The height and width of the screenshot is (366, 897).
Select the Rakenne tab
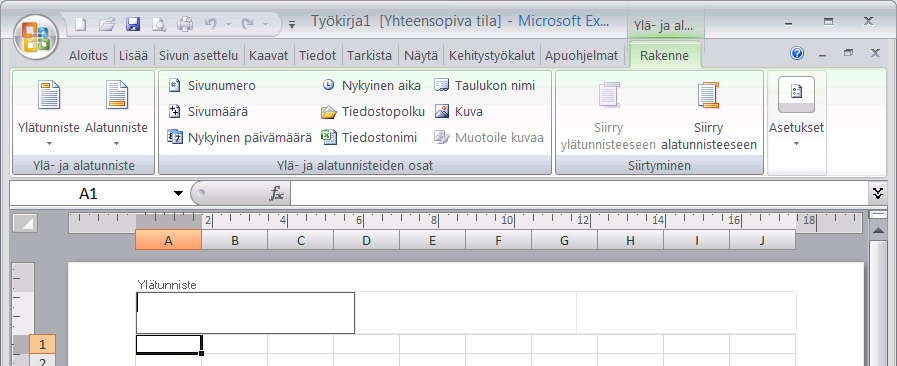coord(664,56)
